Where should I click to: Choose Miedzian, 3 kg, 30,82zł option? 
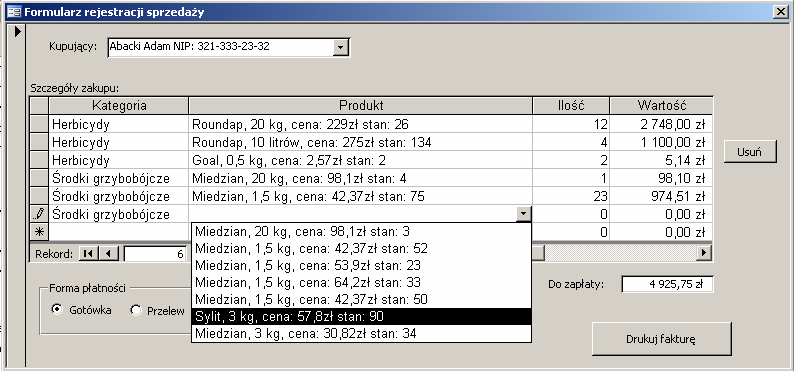362,333
